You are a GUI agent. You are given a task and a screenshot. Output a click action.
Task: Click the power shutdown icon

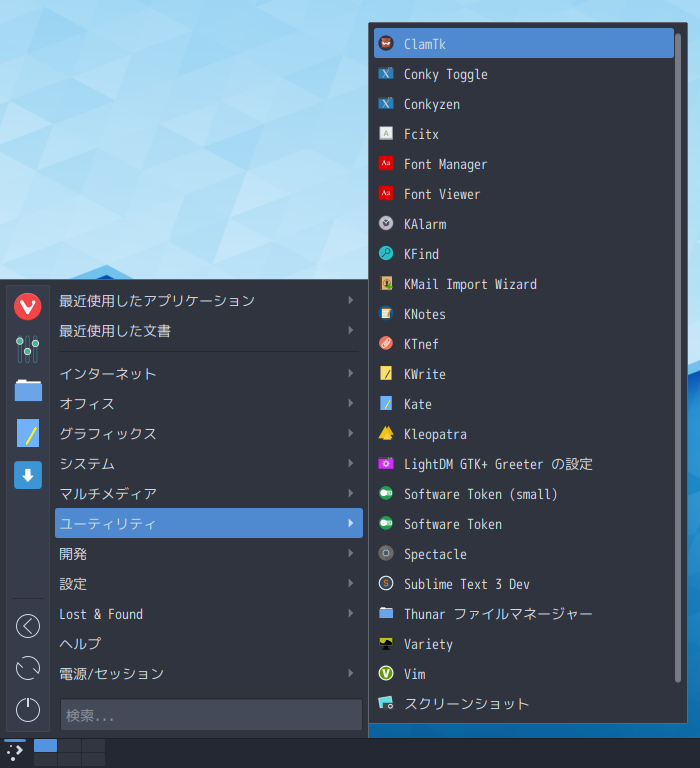[x=28, y=710]
